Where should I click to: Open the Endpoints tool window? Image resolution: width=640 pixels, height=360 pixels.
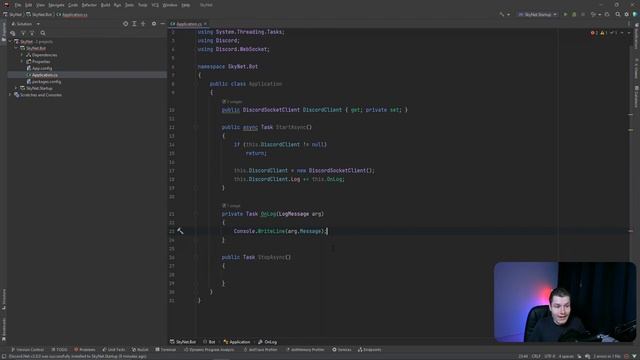click(369, 350)
